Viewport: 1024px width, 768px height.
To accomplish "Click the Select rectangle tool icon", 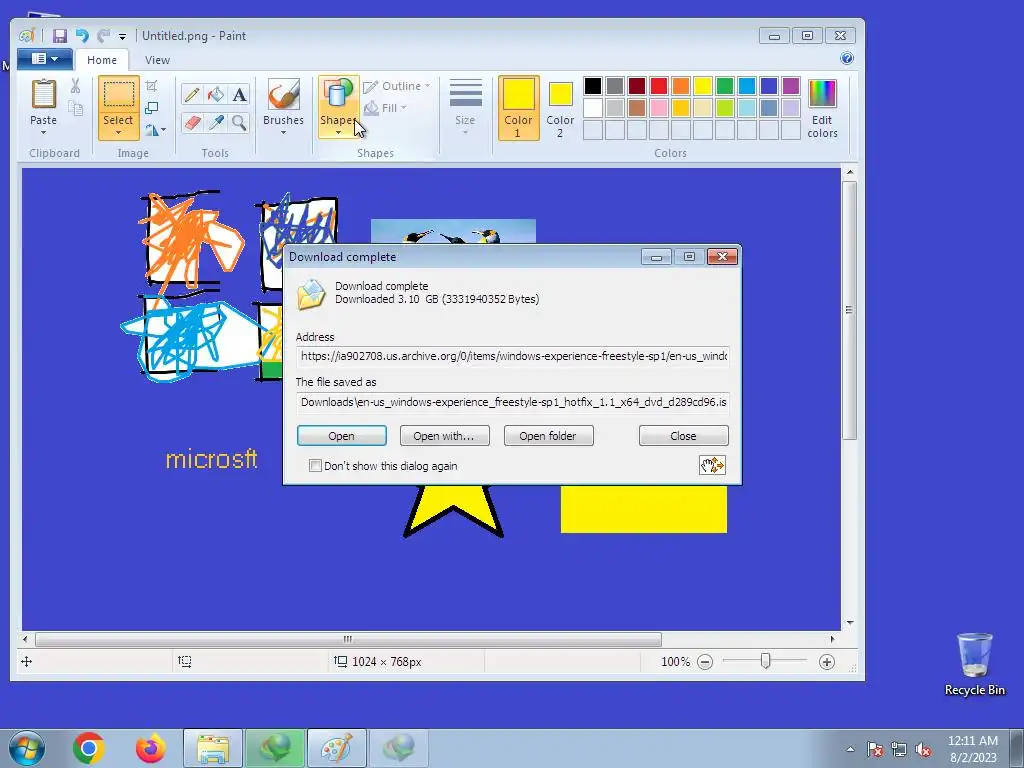I will (118, 96).
